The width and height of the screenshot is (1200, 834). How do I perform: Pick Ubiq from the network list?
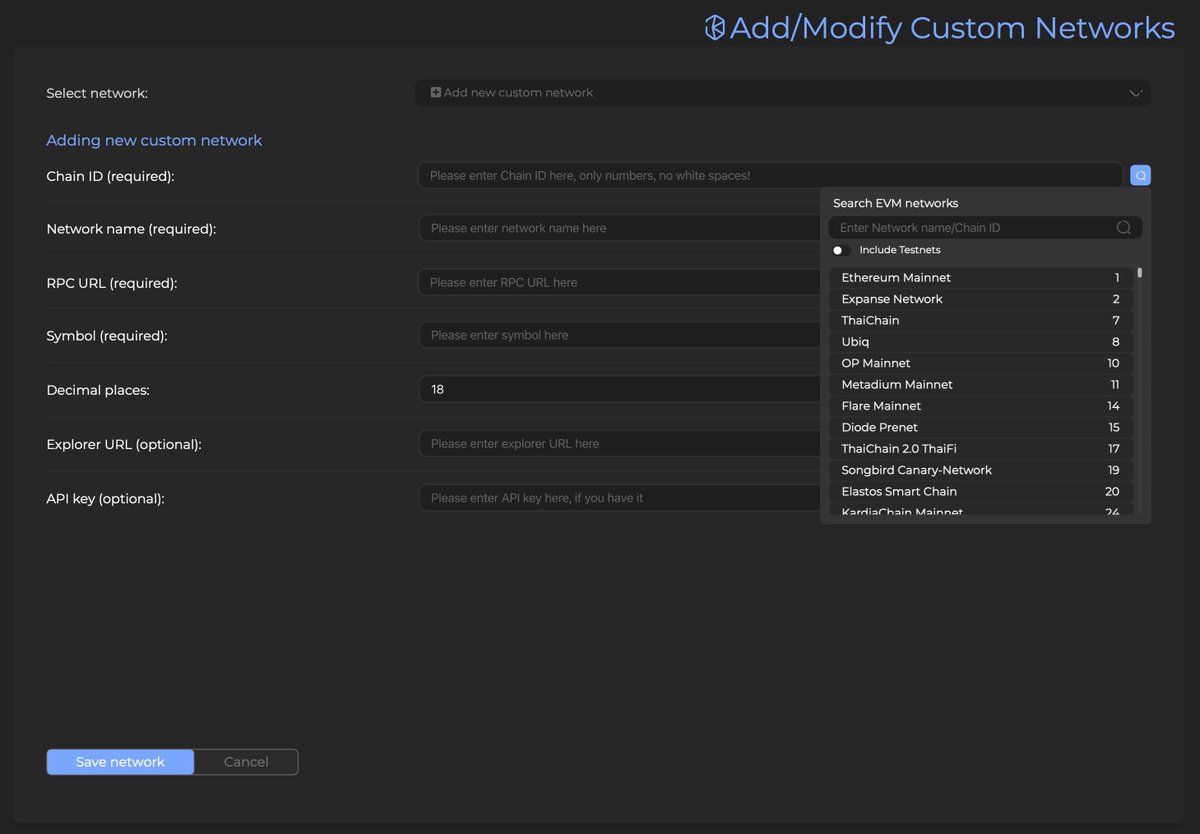click(981, 342)
